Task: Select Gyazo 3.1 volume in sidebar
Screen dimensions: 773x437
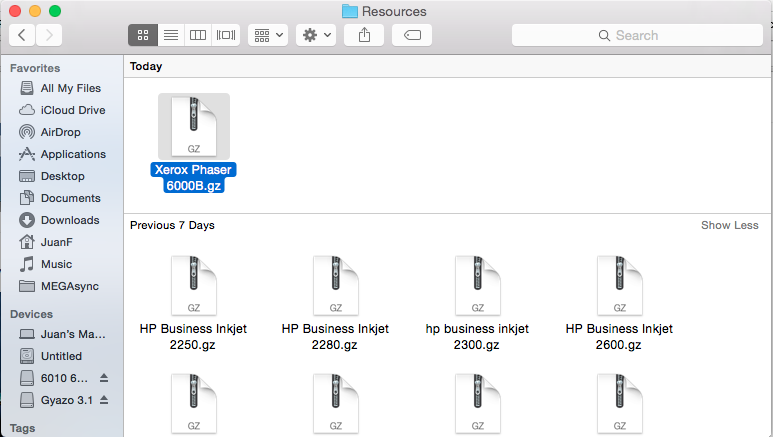Action: [x=54, y=400]
